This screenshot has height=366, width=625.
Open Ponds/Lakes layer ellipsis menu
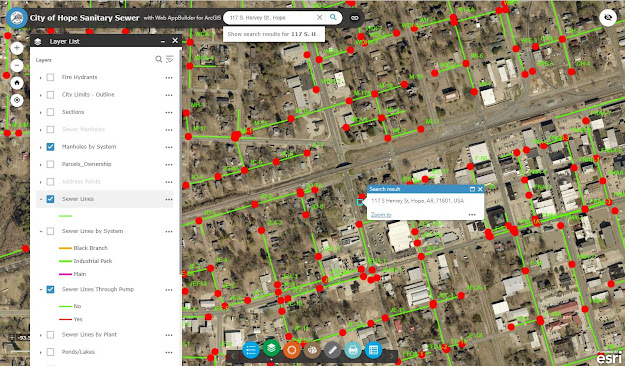point(169,352)
